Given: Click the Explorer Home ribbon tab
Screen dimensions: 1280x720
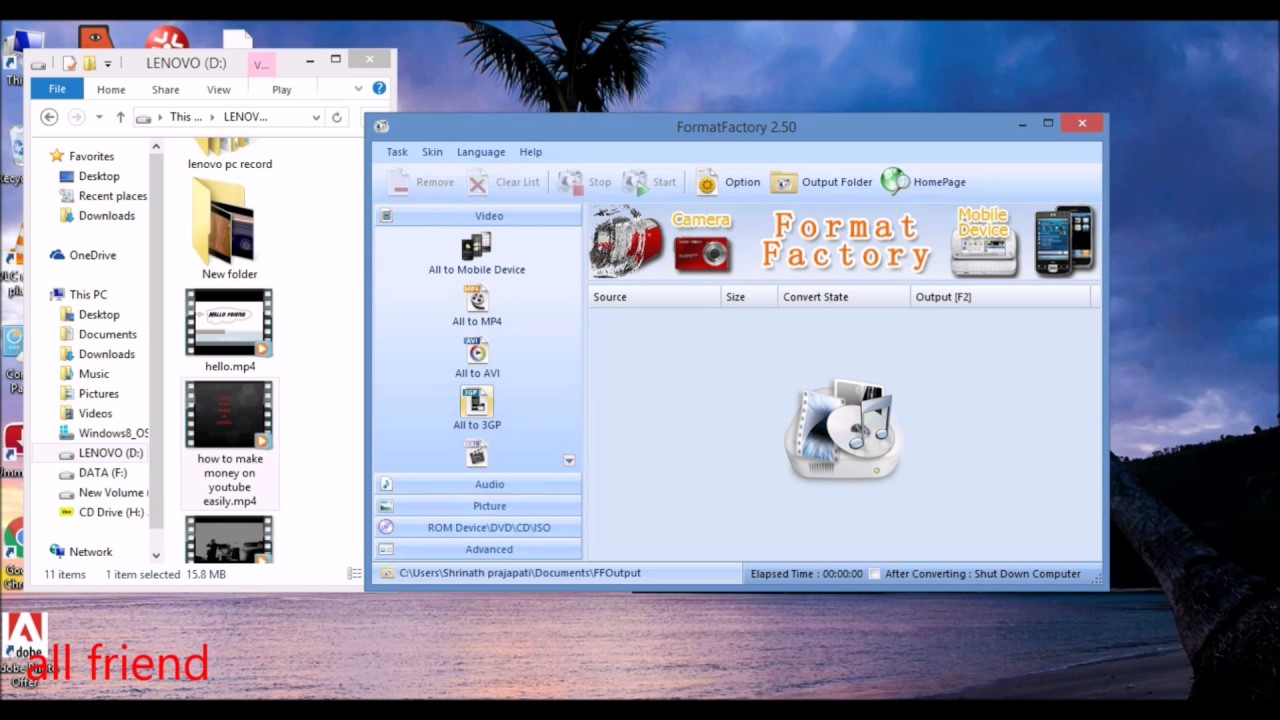Looking at the screenshot, I should (111, 89).
